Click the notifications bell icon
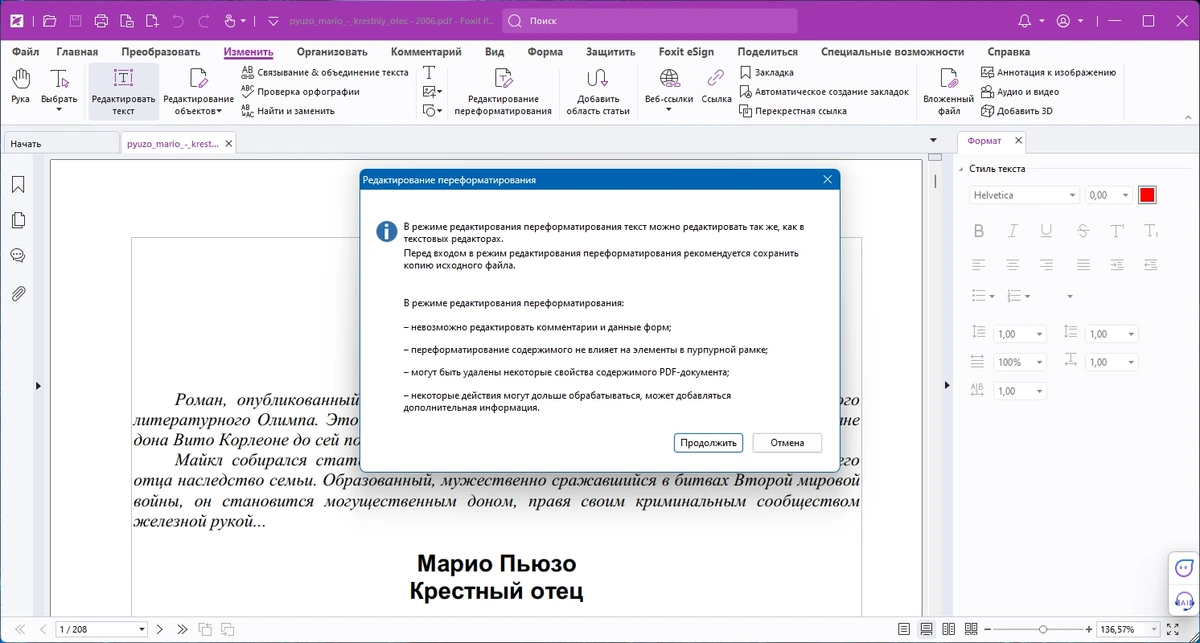Image resolution: width=1200 pixels, height=643 pixels. click(x=1024, y=21)
